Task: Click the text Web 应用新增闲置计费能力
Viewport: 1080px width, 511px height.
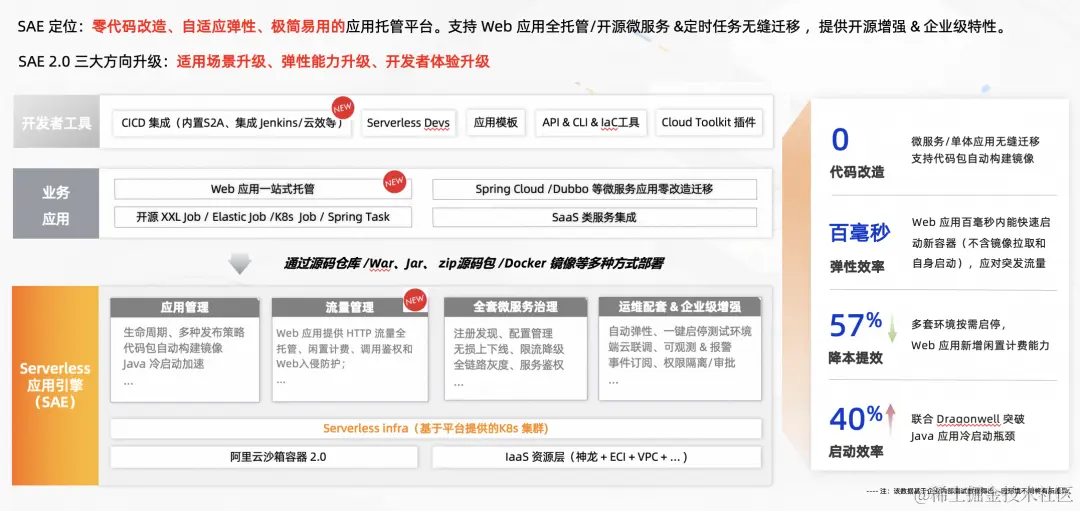Action: point(980,345)
